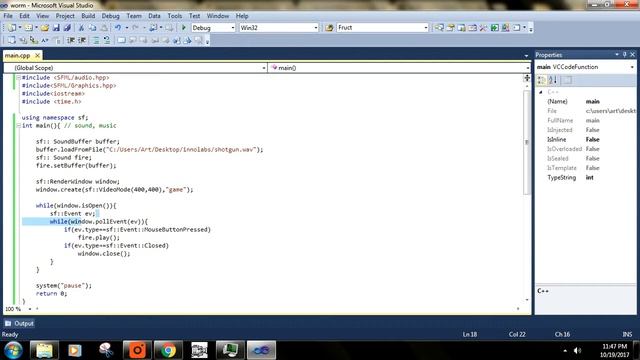The height and width of the screenshot is (360, 640).
Task: Click the Copy toolbar icon
Action: (93, 28)
